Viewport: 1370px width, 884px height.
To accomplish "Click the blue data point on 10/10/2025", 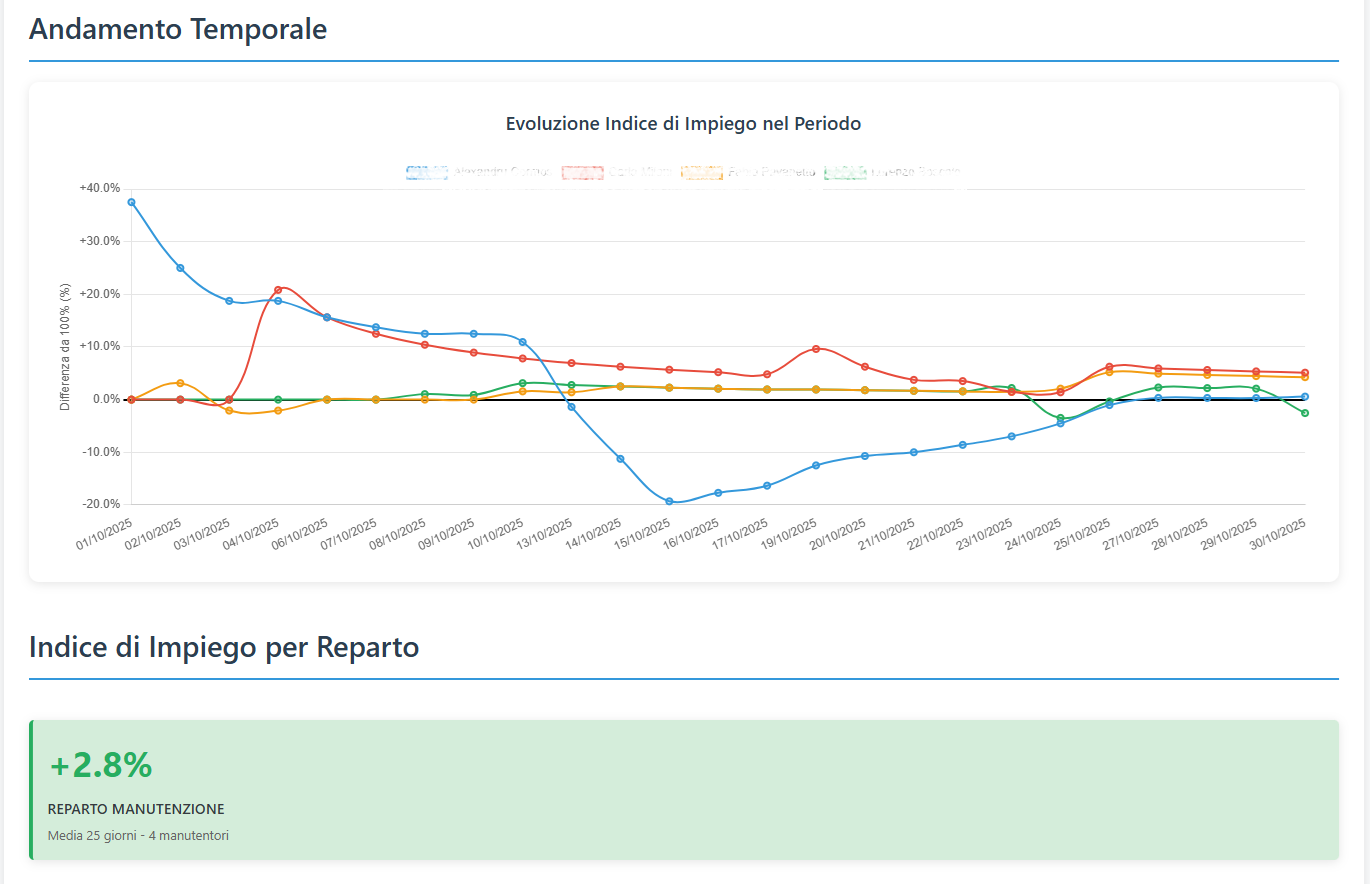I will 522,342.
